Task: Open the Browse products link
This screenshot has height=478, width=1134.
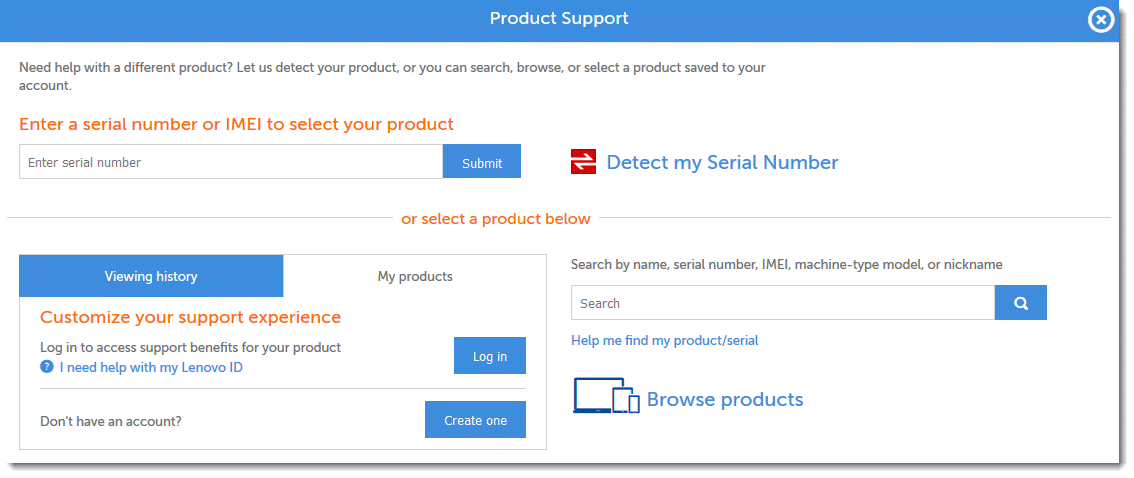Action: (x=725, y=399)
